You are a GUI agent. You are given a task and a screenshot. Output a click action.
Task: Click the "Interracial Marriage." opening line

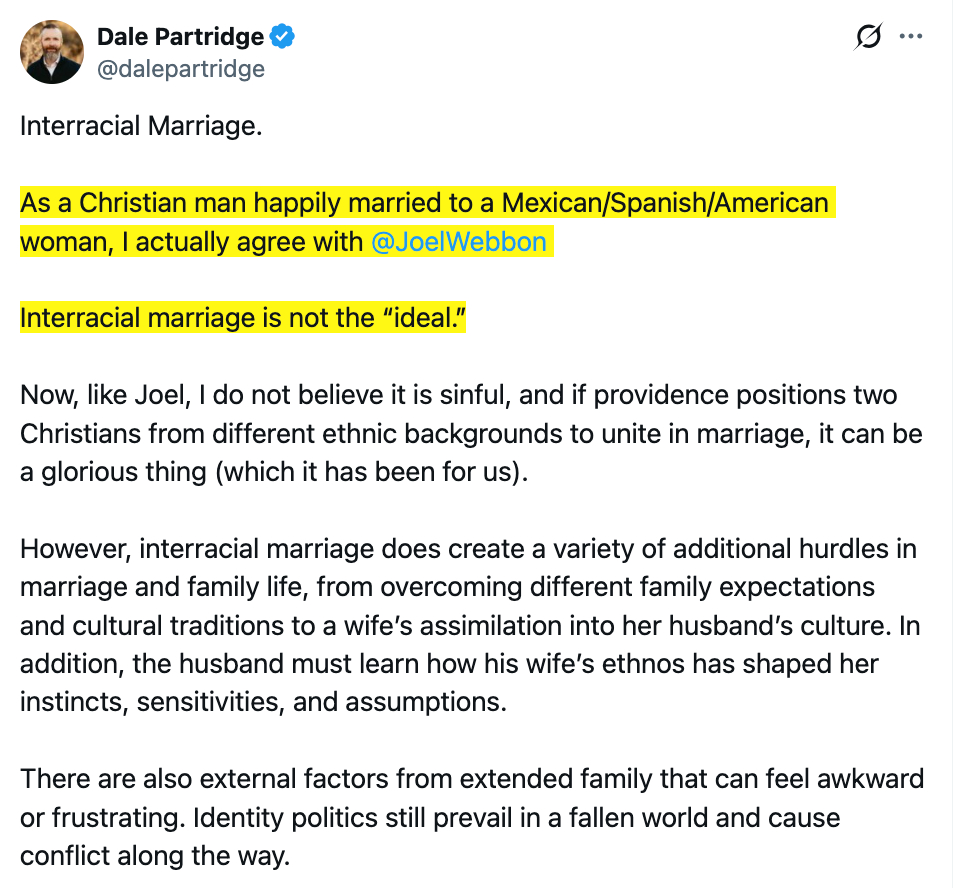tap(141, 127)
